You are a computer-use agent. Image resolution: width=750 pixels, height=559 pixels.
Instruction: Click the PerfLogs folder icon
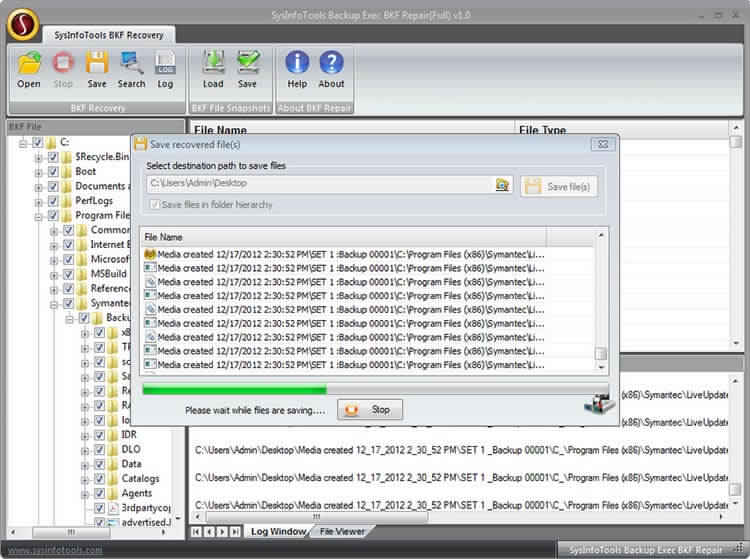(66, 201)
